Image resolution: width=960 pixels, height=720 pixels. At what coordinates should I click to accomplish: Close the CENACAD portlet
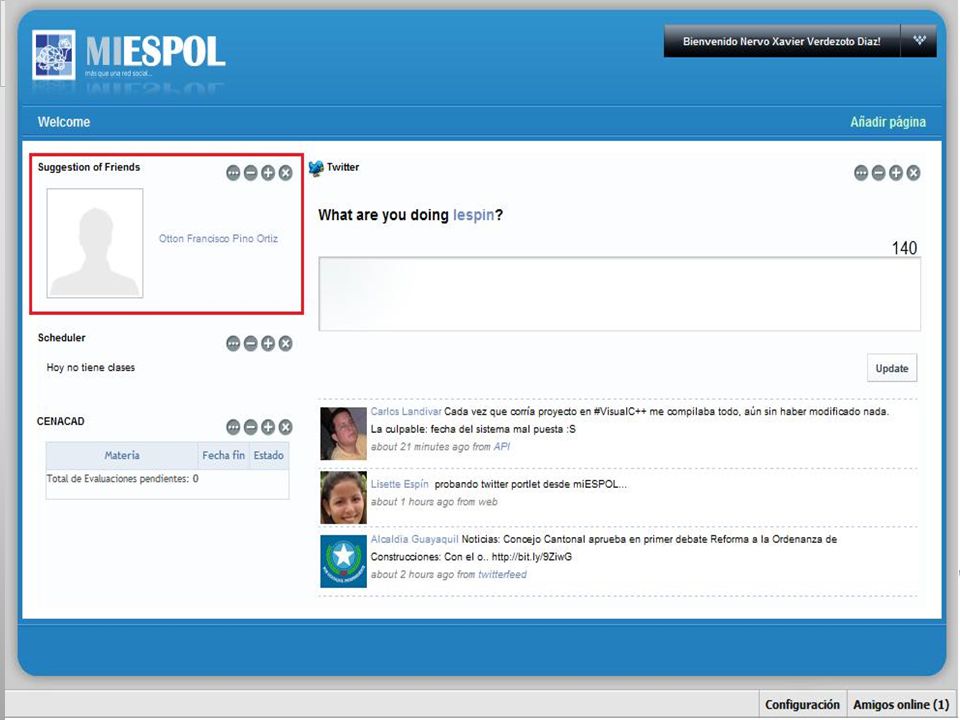click(285, 427)
